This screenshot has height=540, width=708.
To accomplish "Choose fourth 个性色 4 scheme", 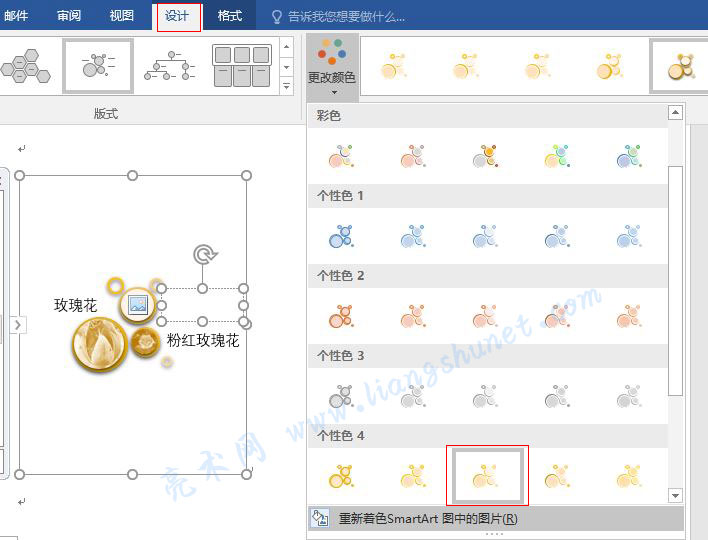I will 557,476.
